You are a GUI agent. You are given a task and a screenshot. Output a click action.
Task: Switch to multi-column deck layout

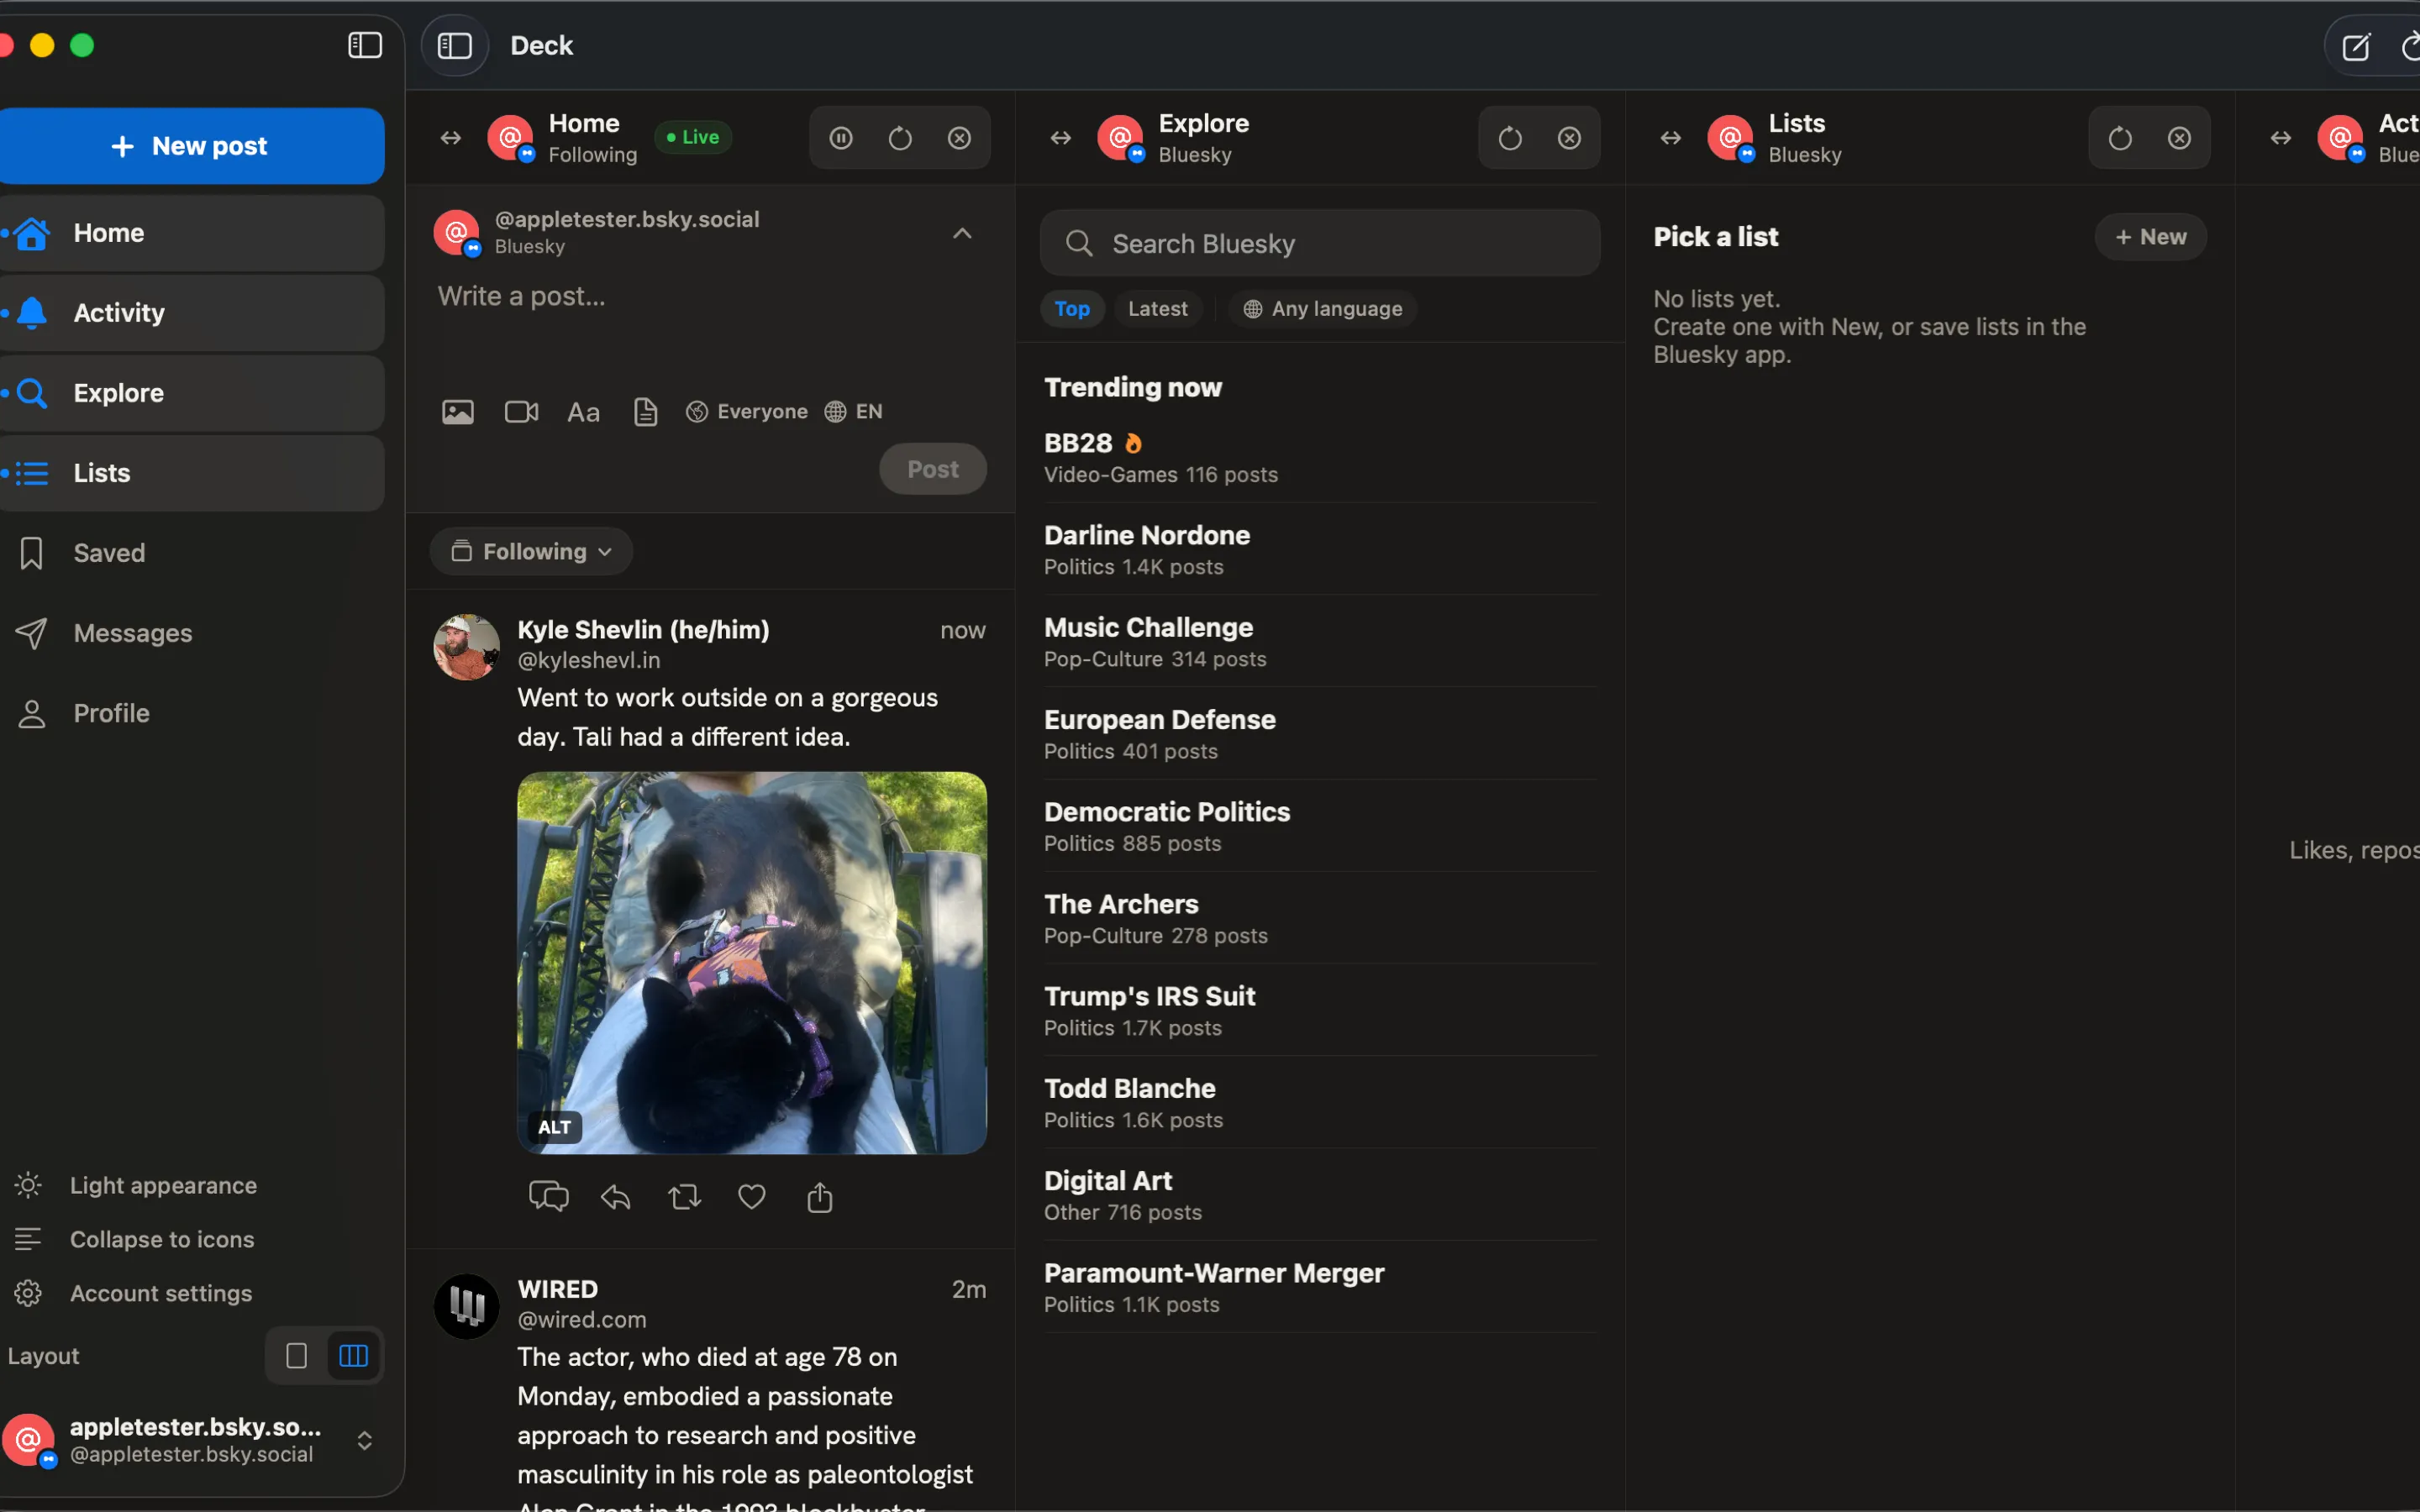(353, 1355)
